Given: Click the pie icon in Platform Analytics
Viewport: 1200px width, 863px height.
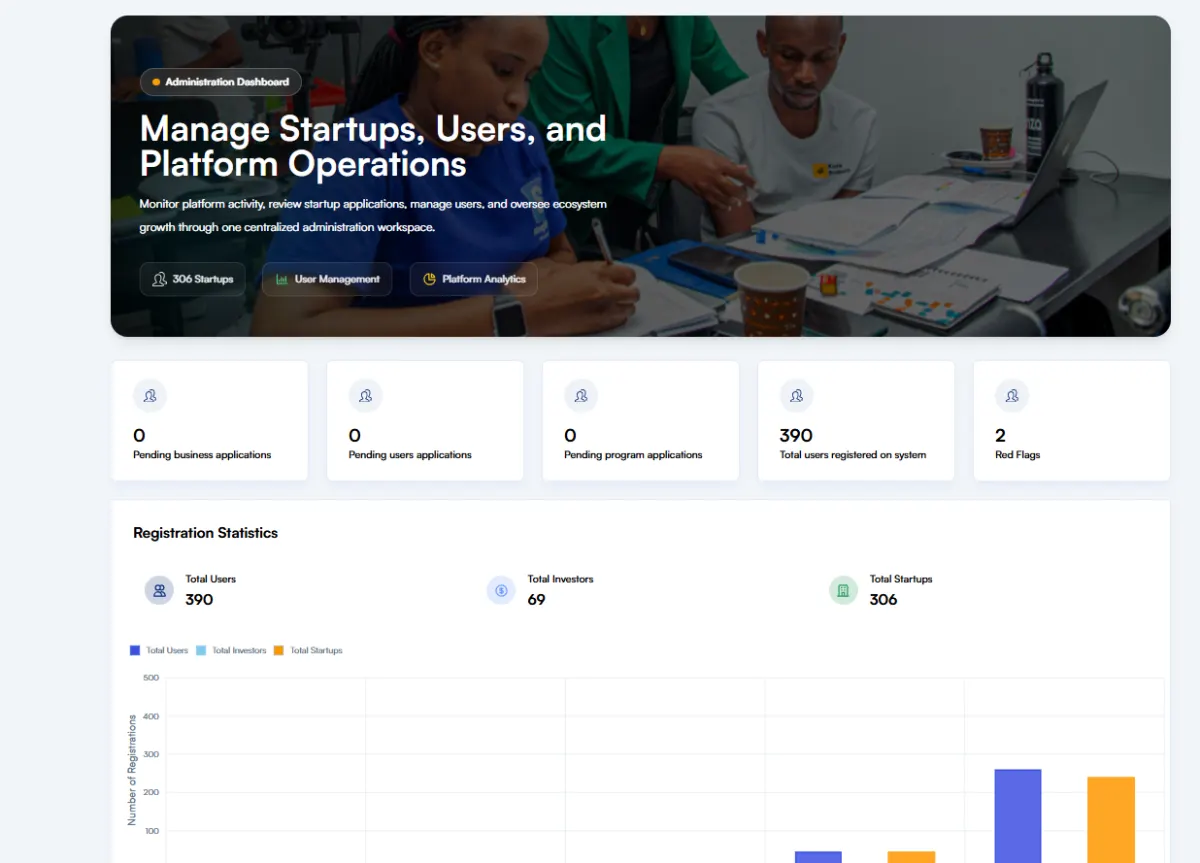Looking at the screenshot, I should (x=429, y=279).
